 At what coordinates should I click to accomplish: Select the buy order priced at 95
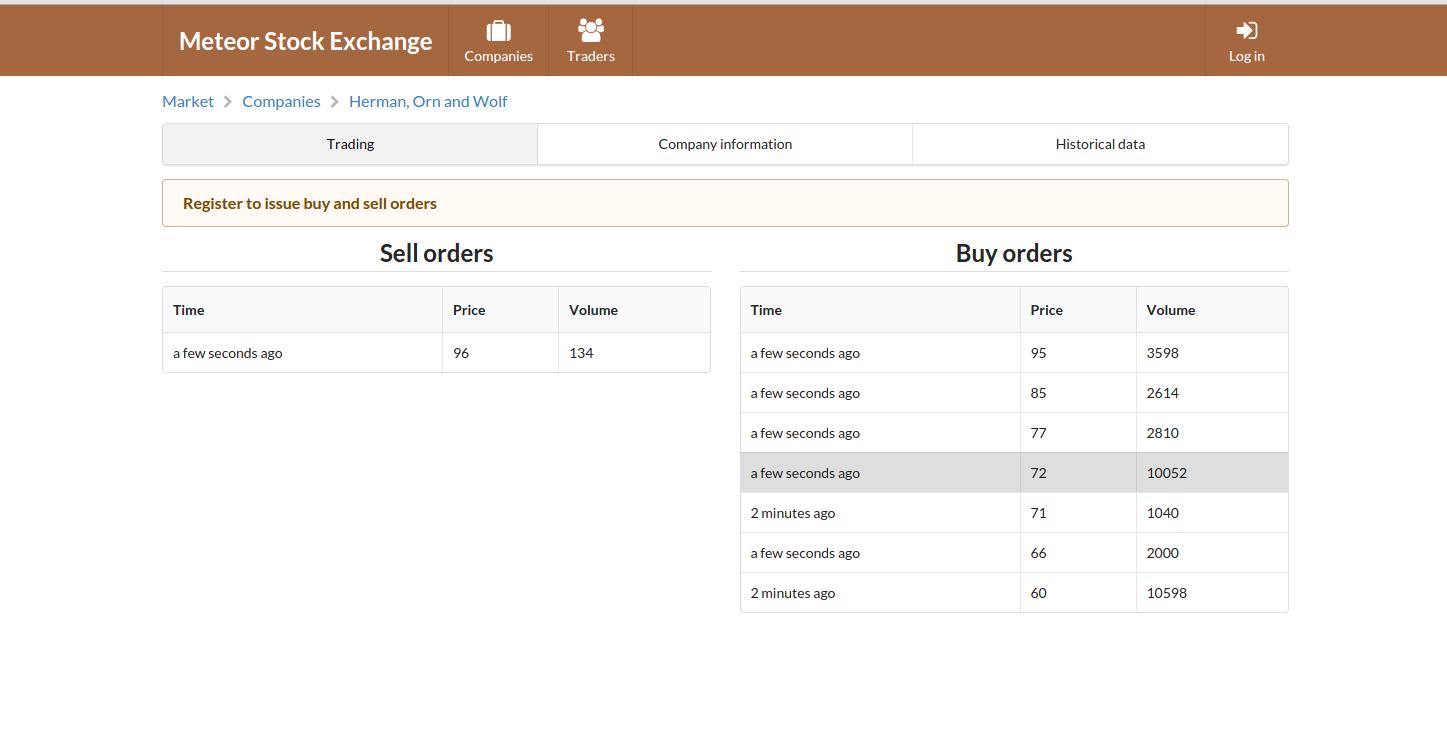point(1014,353)
